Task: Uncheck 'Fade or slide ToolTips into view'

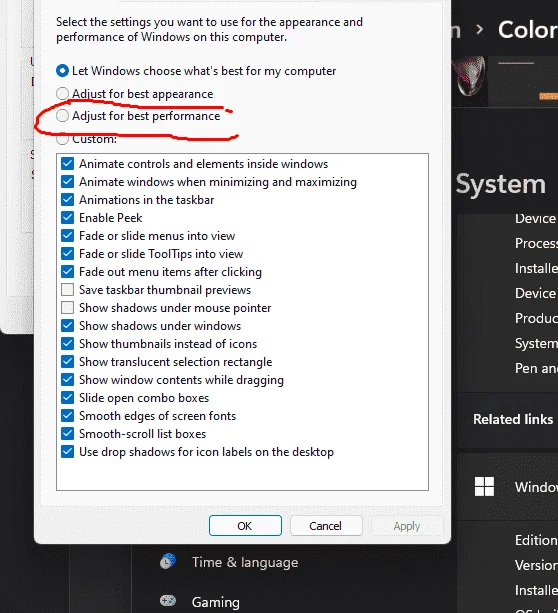Action: (x=67, y=253)
